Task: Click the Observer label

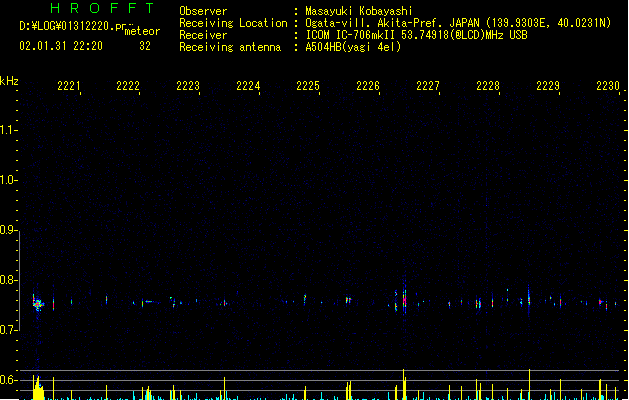Action: tap(203, 11)
